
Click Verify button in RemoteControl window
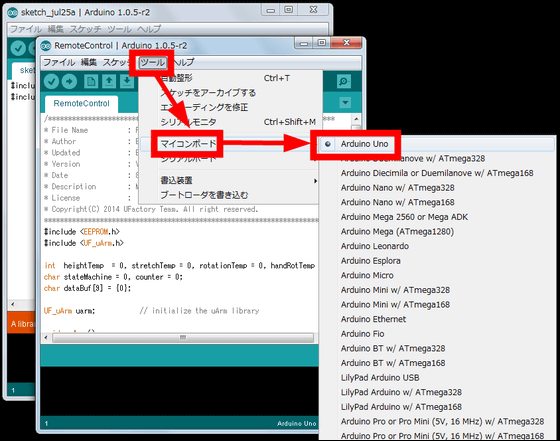51,81
